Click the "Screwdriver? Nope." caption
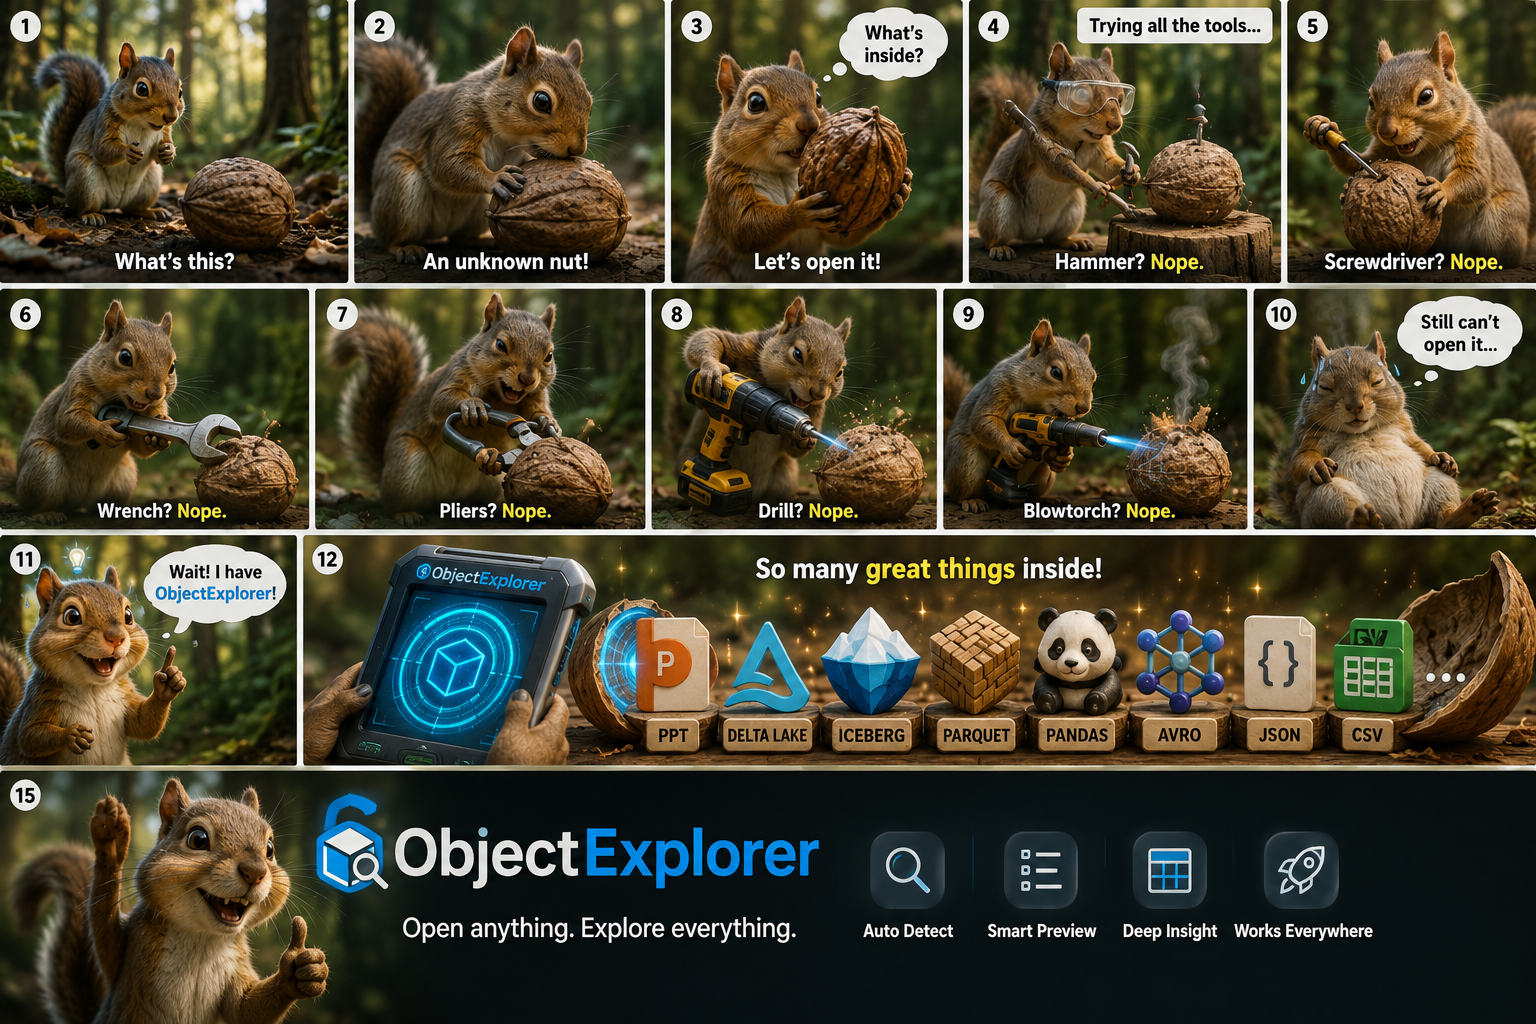The width and height of the screenshot is (1536, 1024). [1413, 262]
